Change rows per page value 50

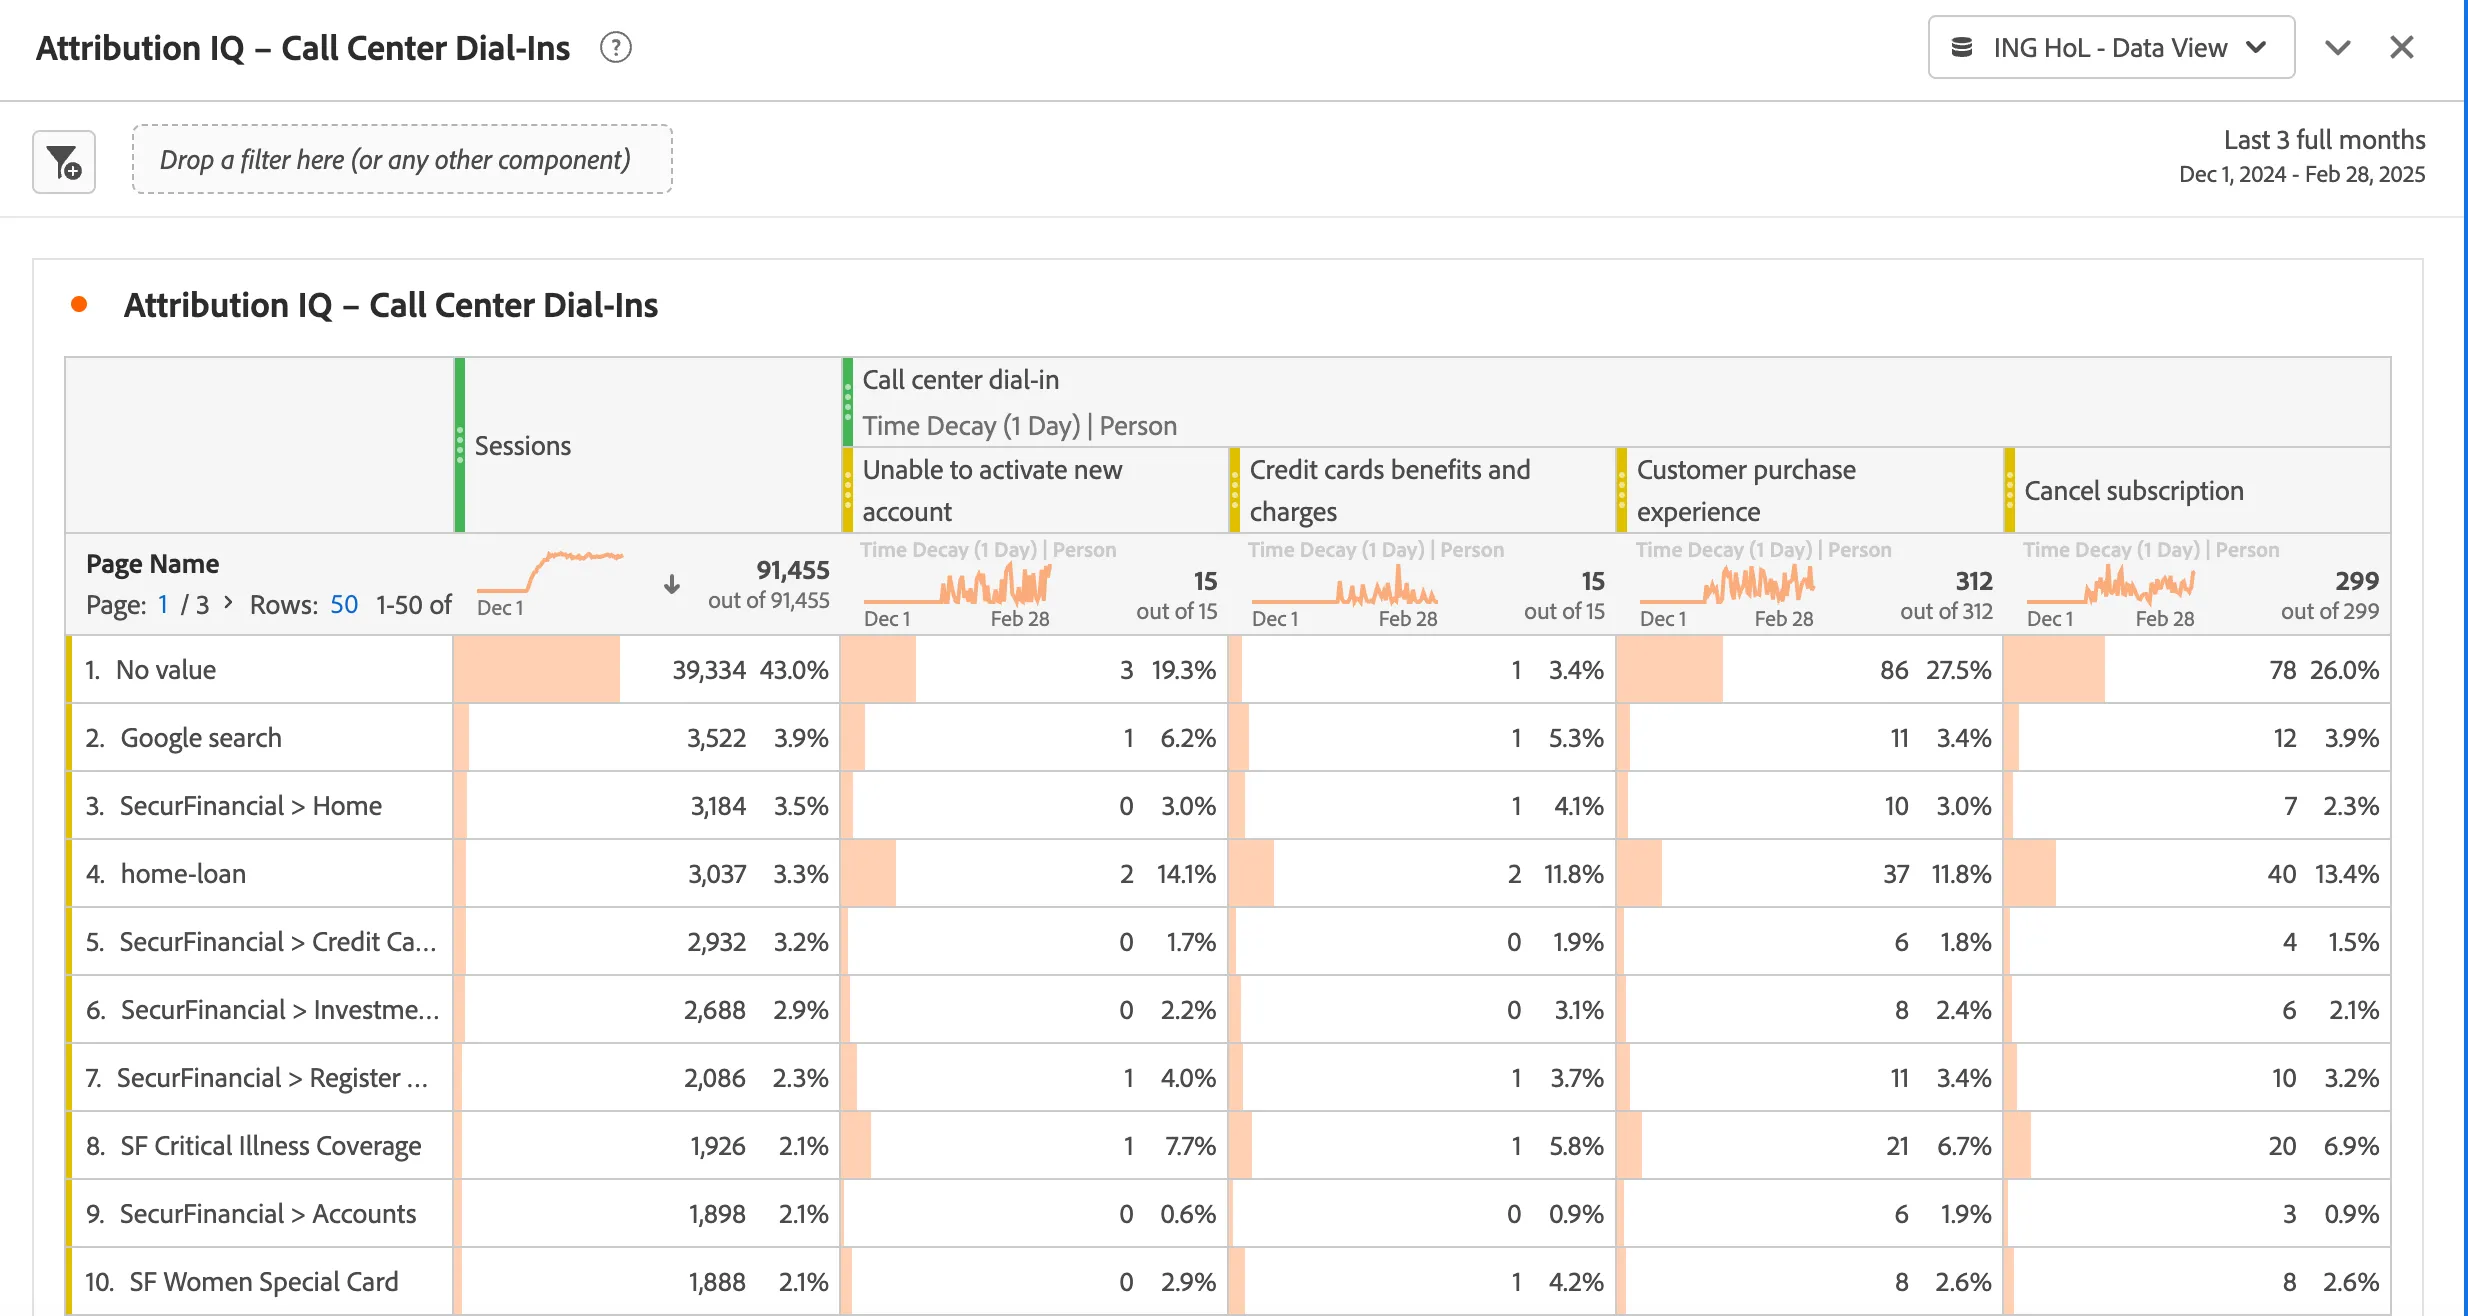coord(344,604)
